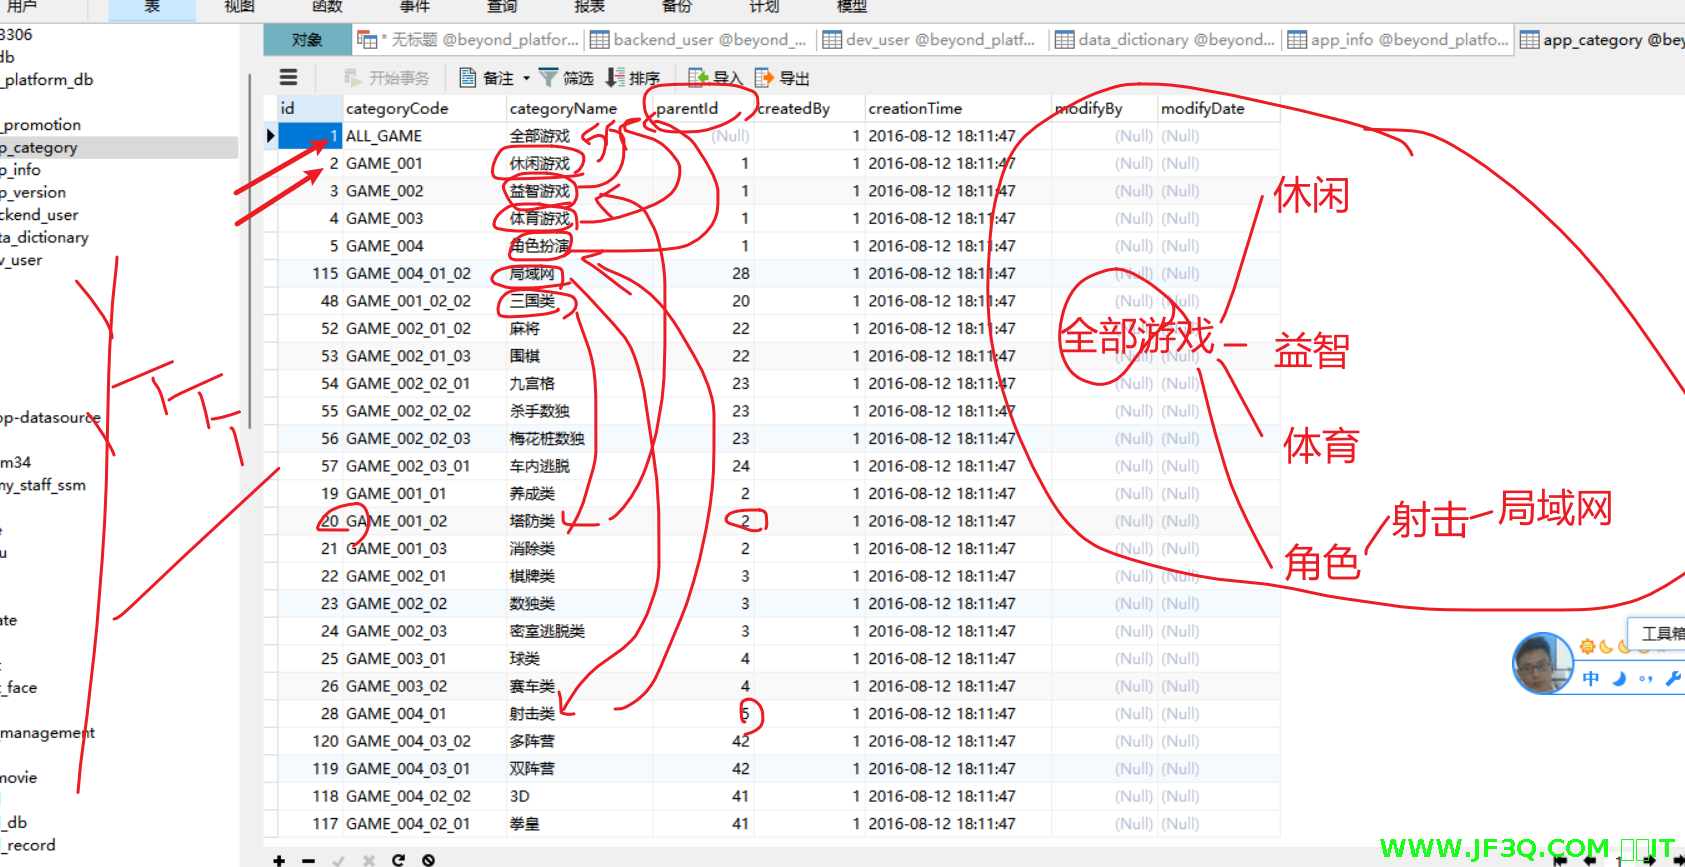1685x867 pixels.
Task: Stop loading with the stop icon
Action: [x=428, y=860]
